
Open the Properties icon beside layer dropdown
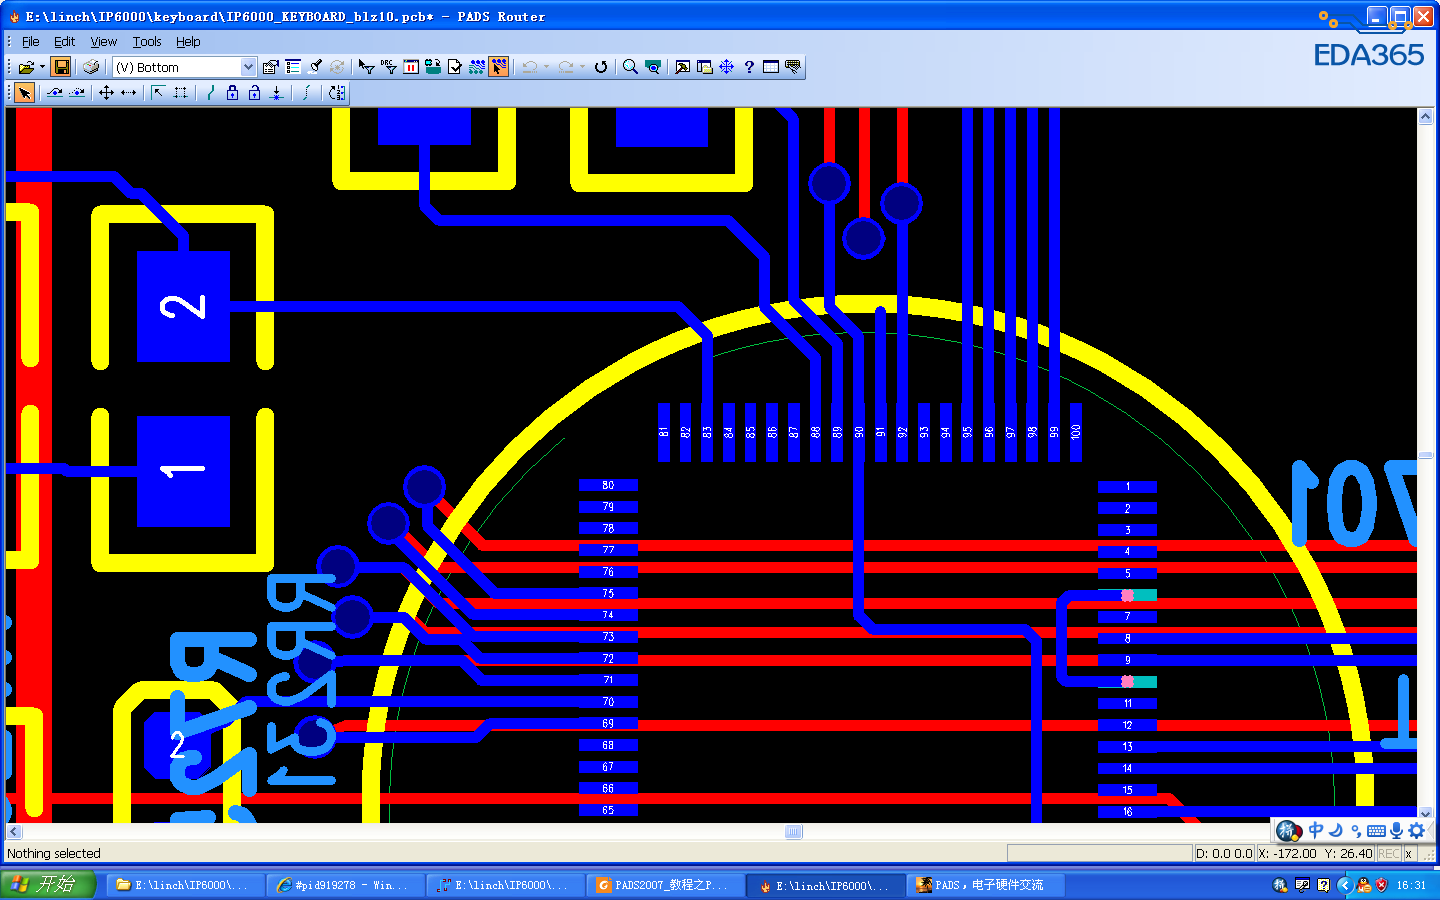point(270,67)
